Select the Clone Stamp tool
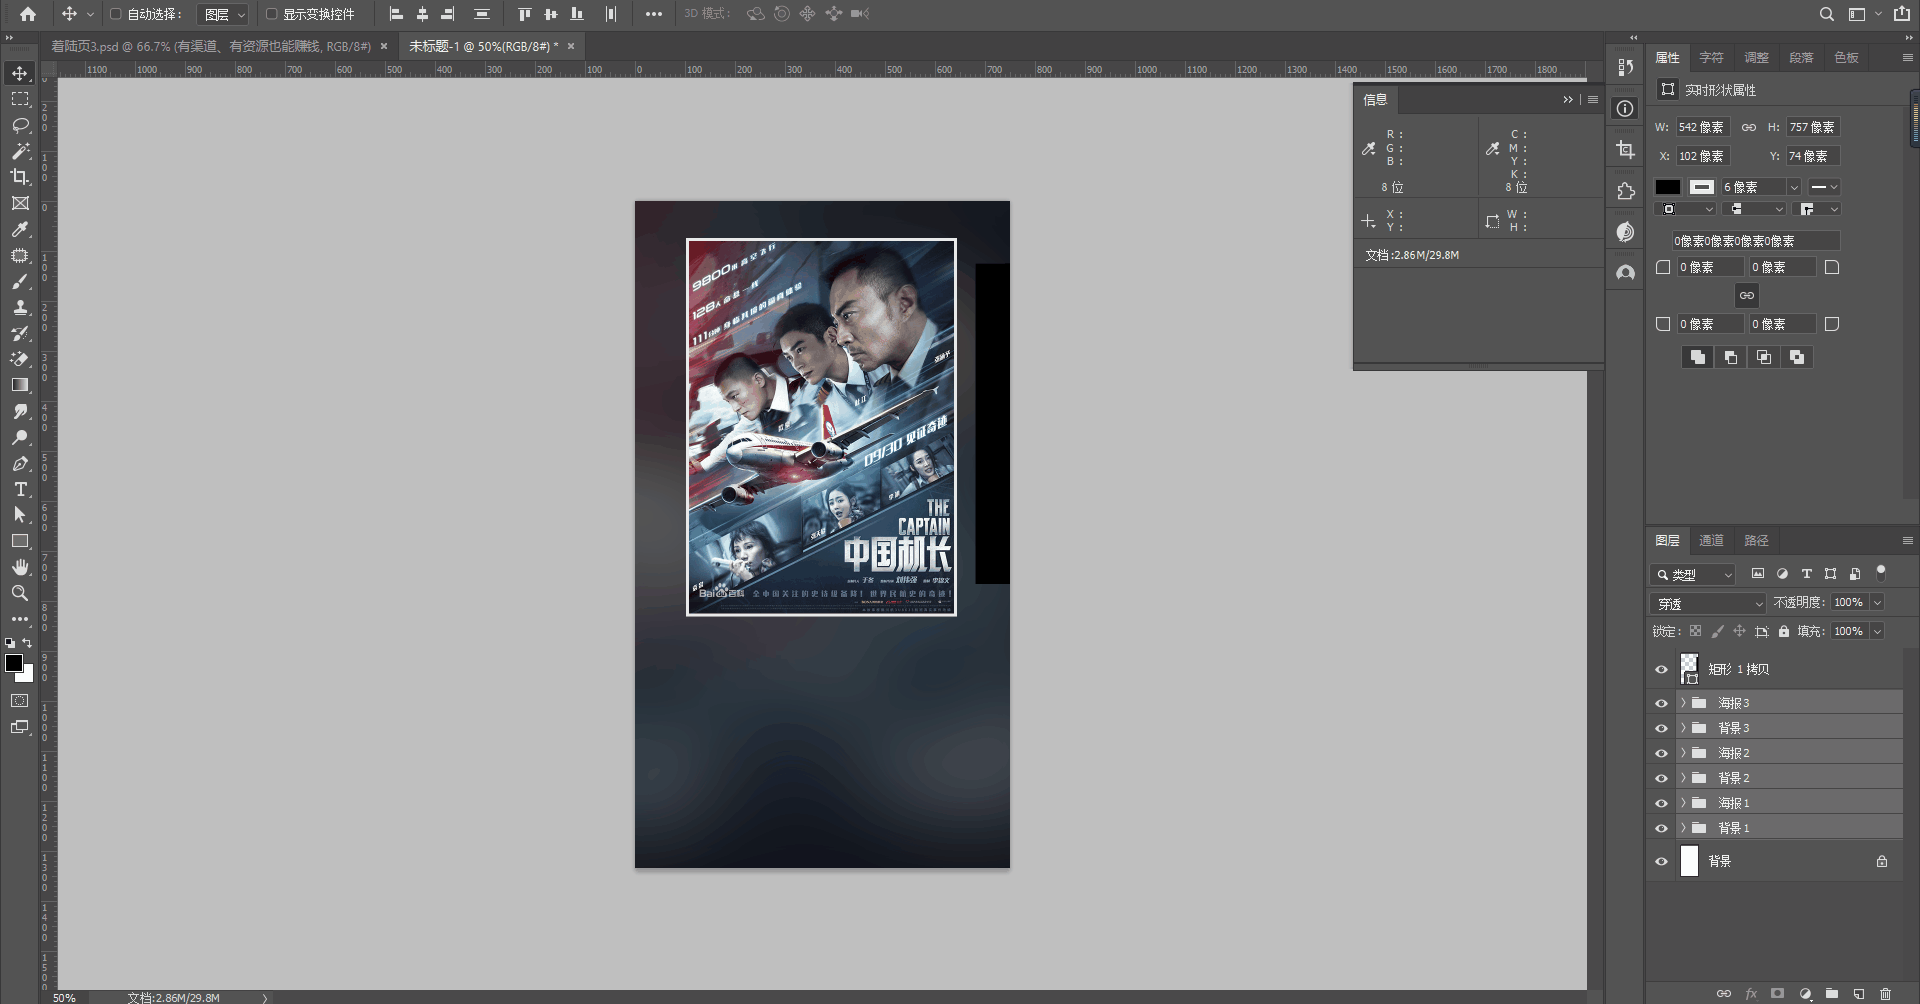The height and width of the screenshot is (1004, 1920). coord(20,307)
